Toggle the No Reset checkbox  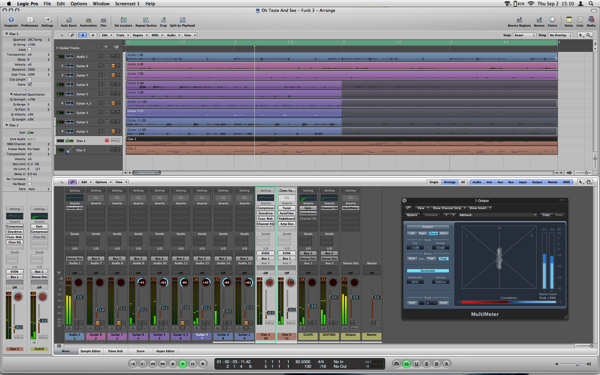point(30,184)
